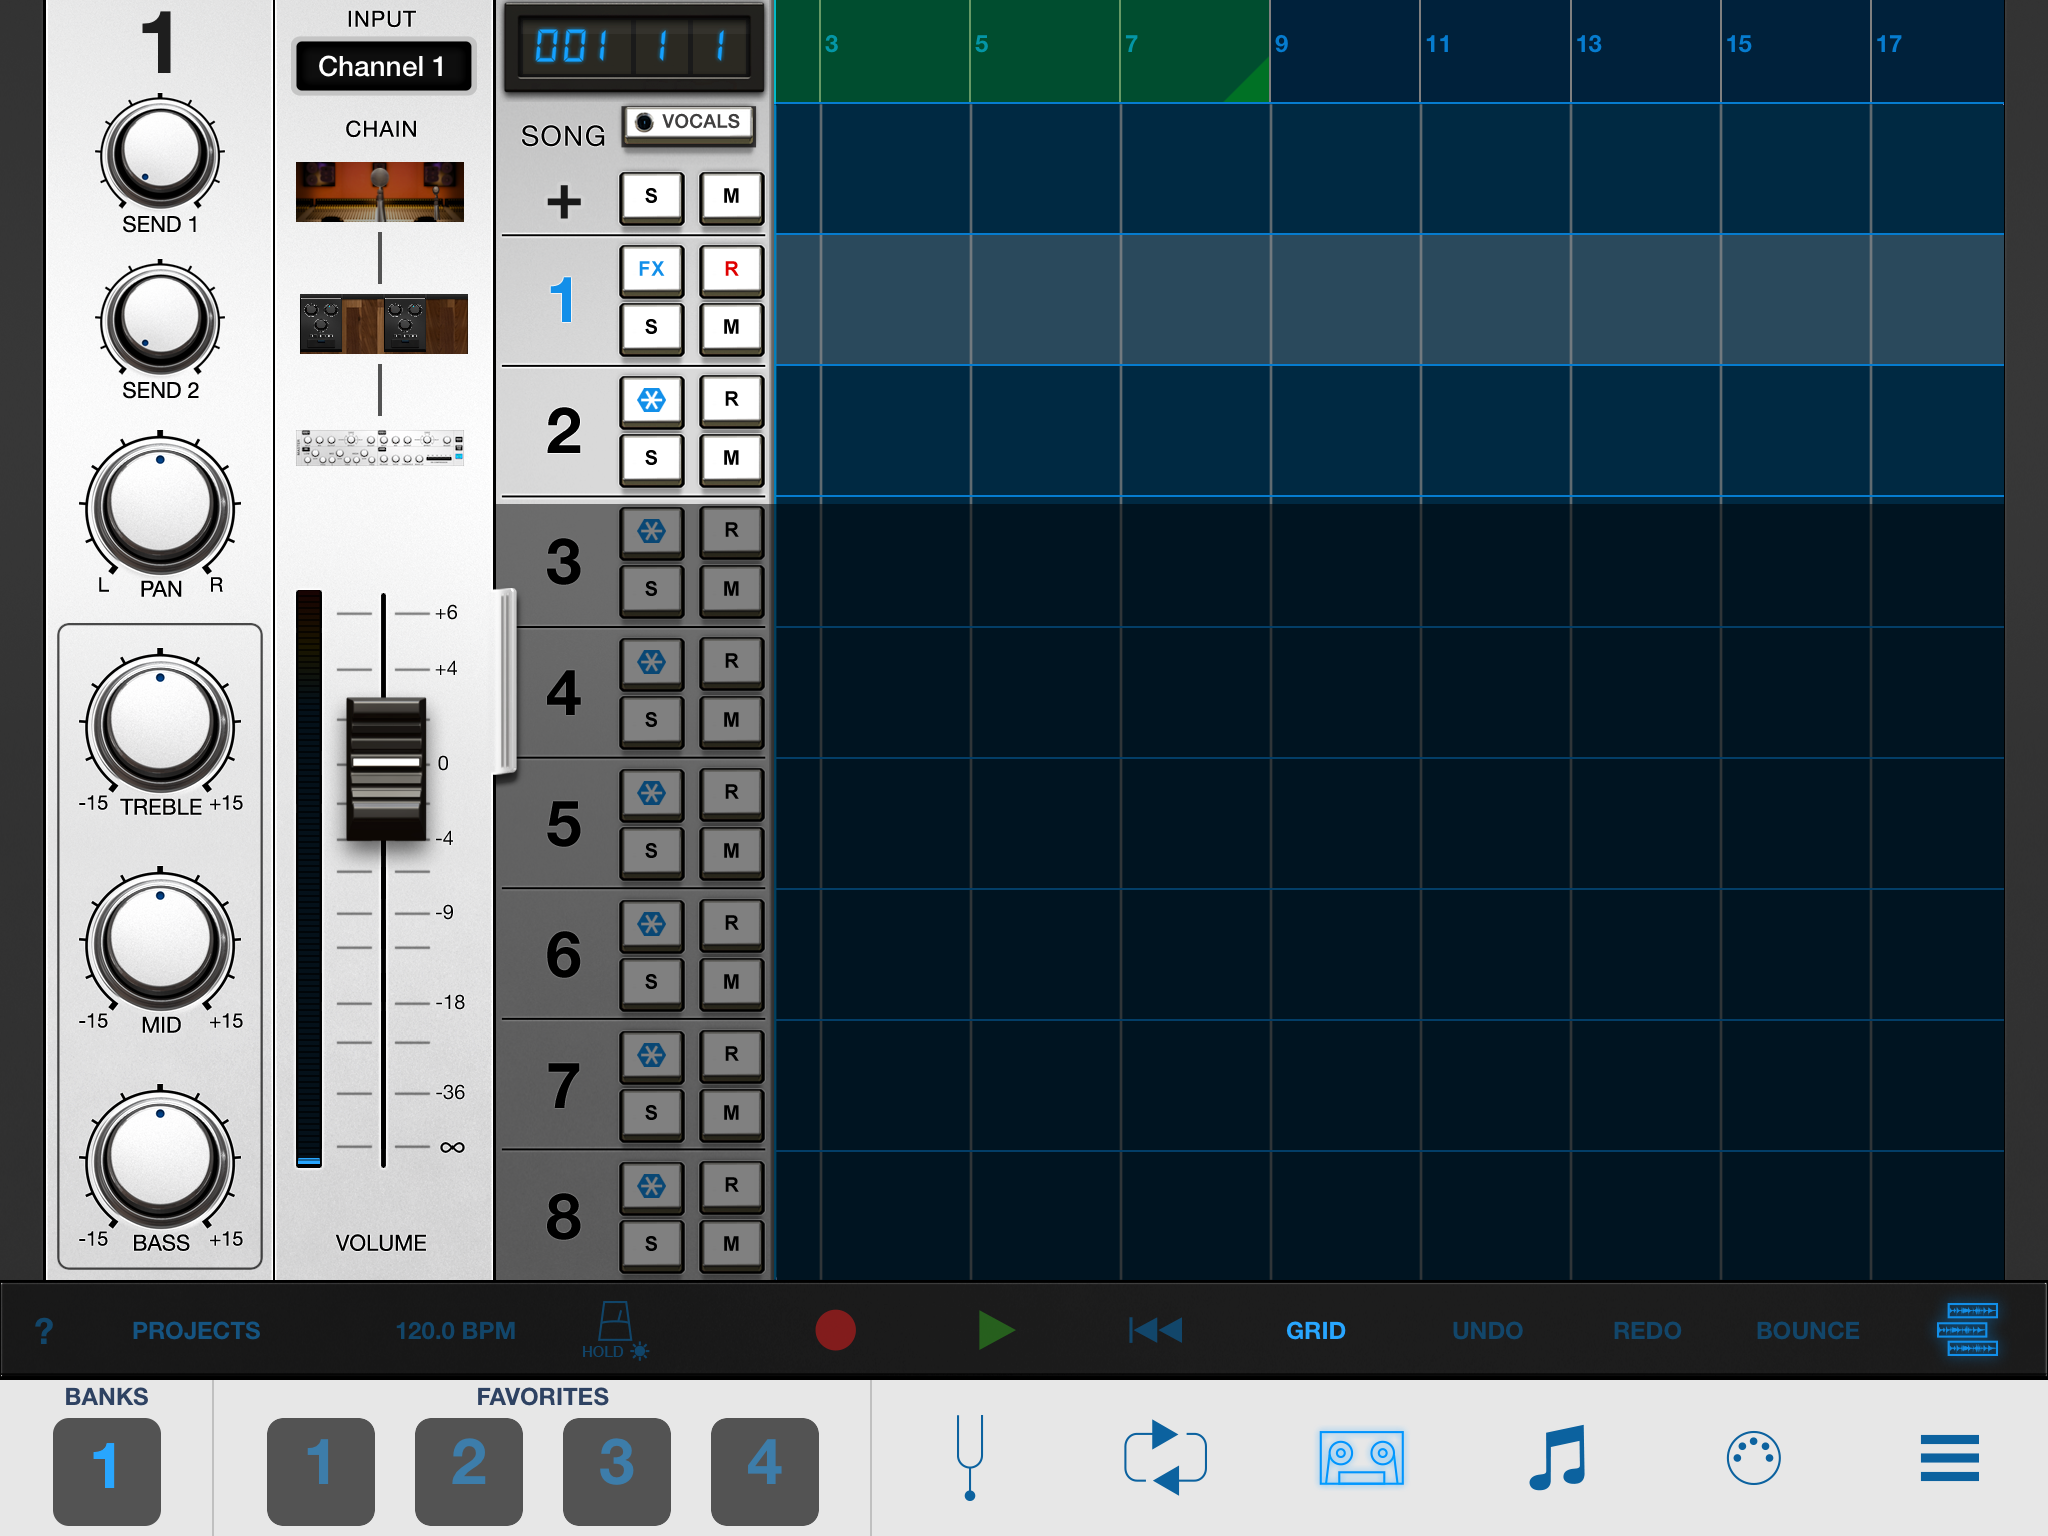Screen dimensions: 2048x1536
Task: Start playback with green play button
Action: tap(995, 1330)
